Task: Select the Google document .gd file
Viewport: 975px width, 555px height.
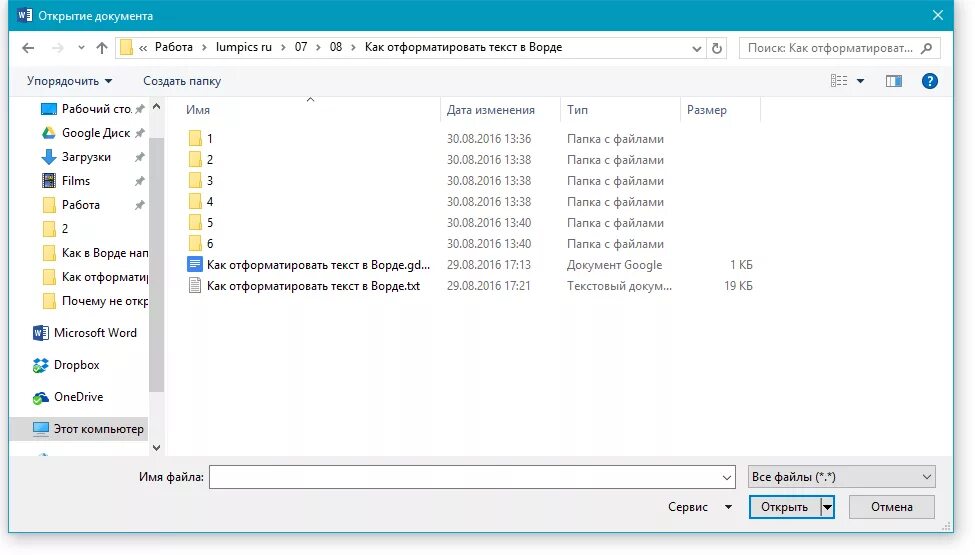Action: (x=308, y=265)
